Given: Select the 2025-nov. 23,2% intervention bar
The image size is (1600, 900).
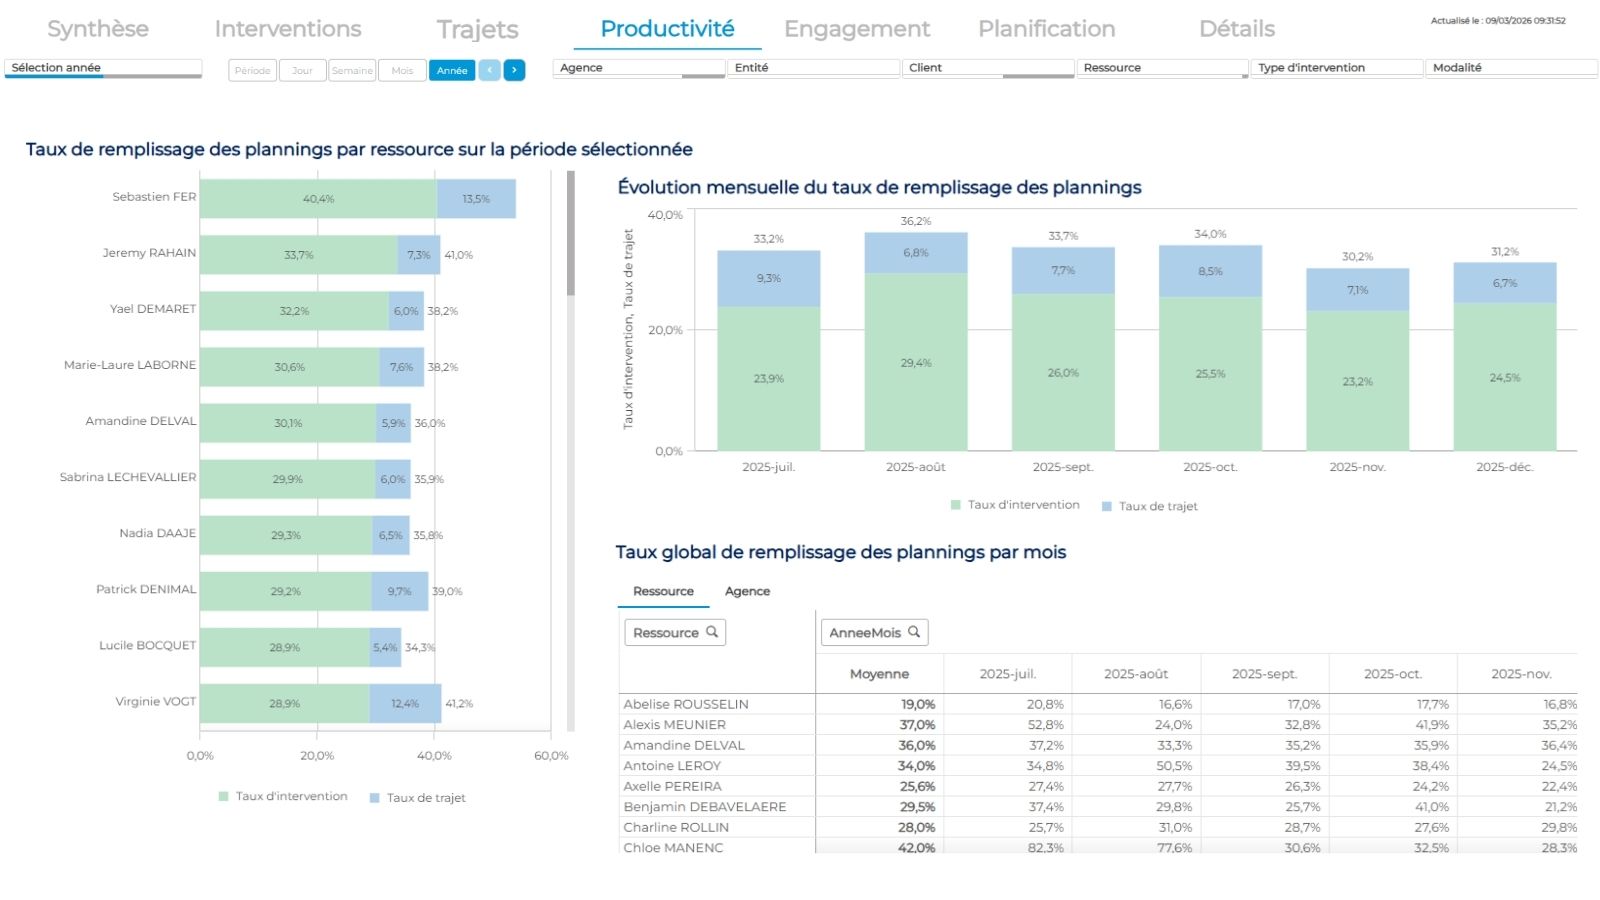Looking at the screenshot, I should [x=1357, y=381].
